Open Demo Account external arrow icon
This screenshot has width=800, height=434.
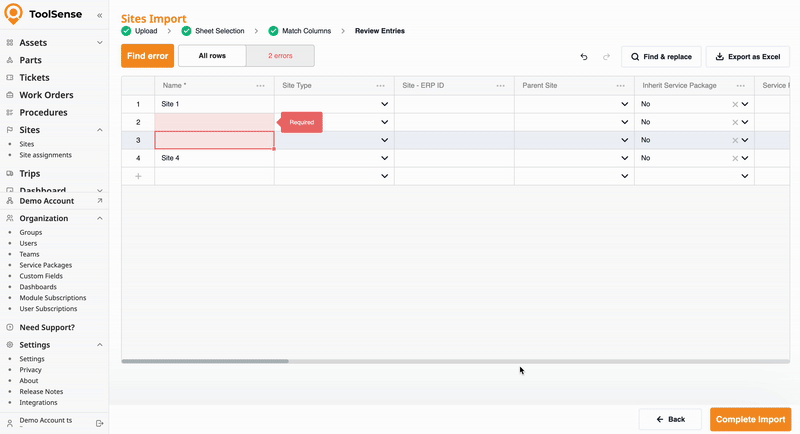[x=99, y=201]
